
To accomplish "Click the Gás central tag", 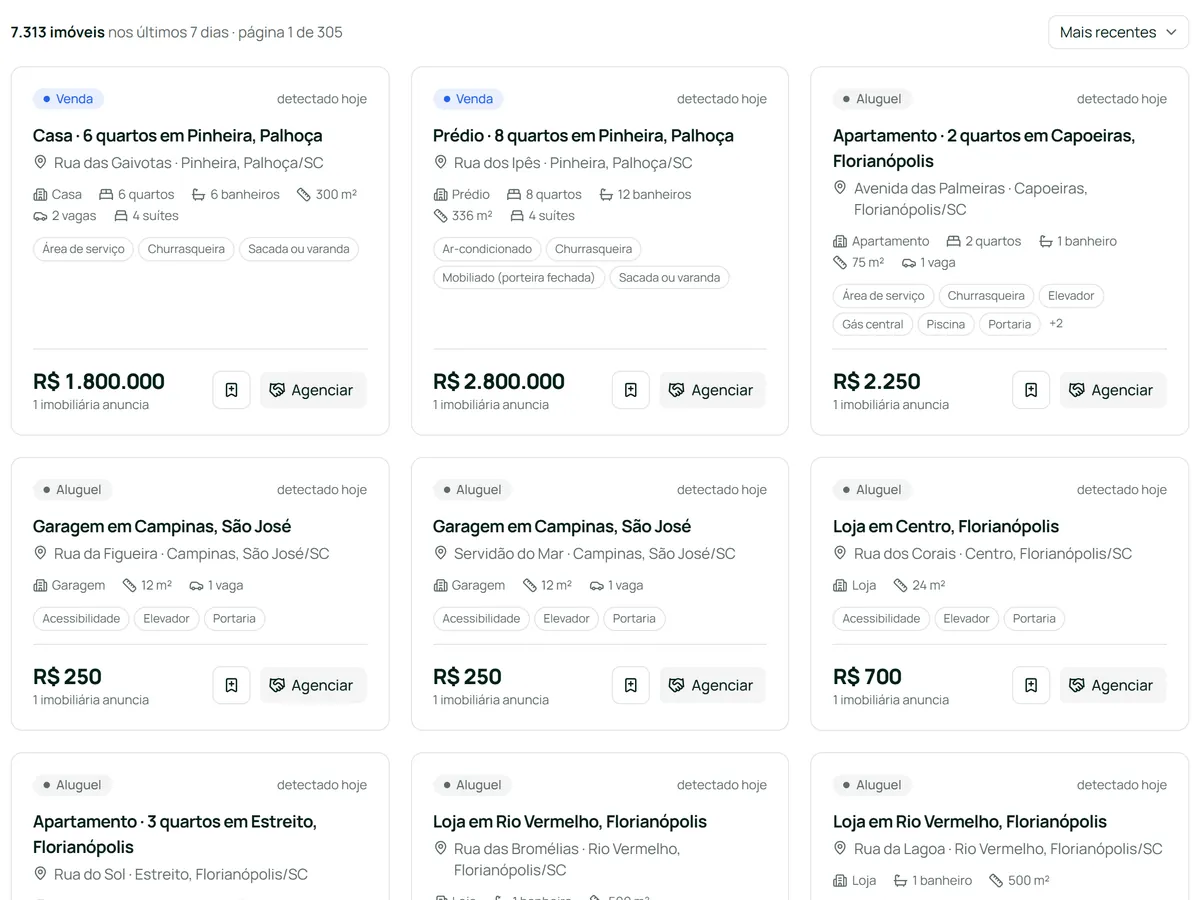I will [x=873, y=324].
